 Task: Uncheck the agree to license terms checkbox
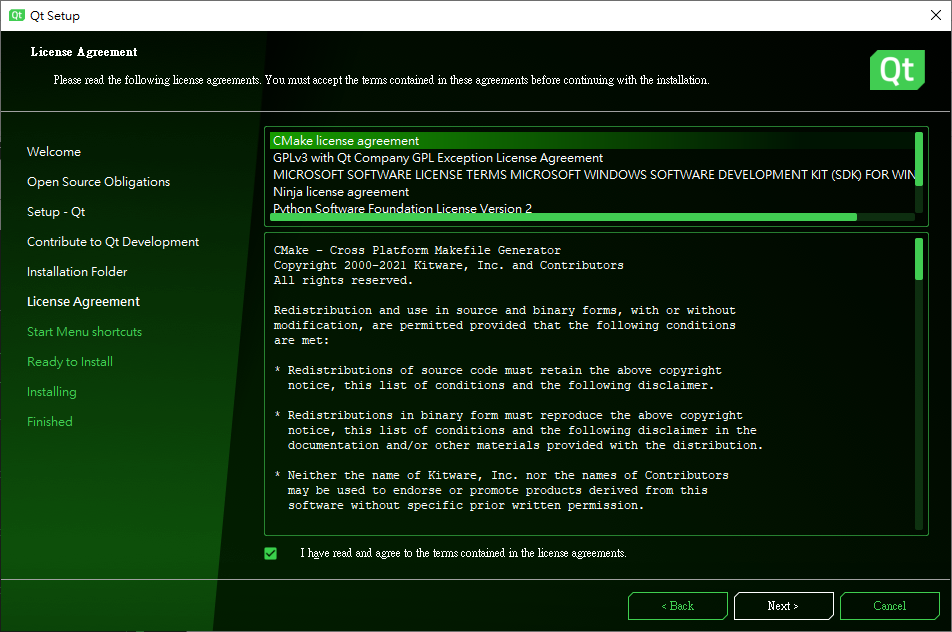coord(271,553)
